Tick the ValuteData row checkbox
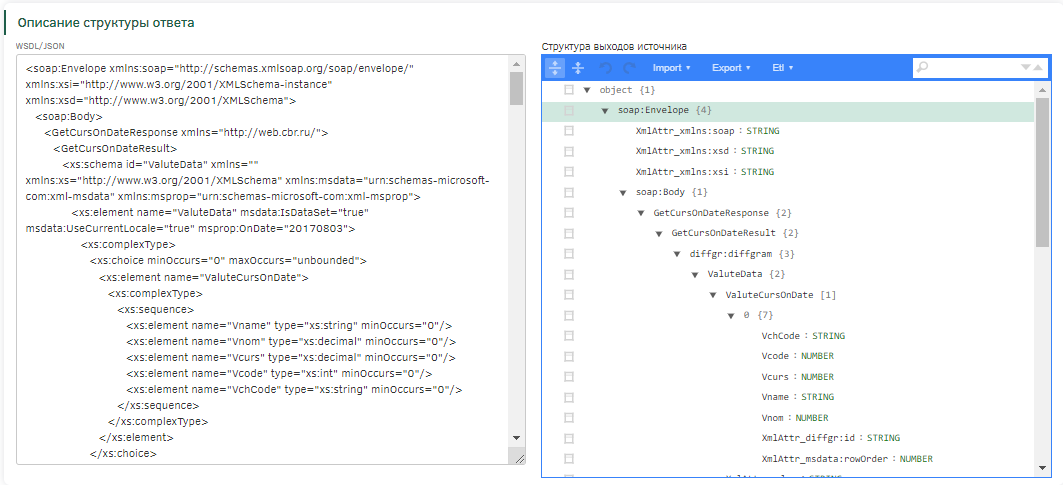This screenshot has height=485, width=1063. click(569, 275)
